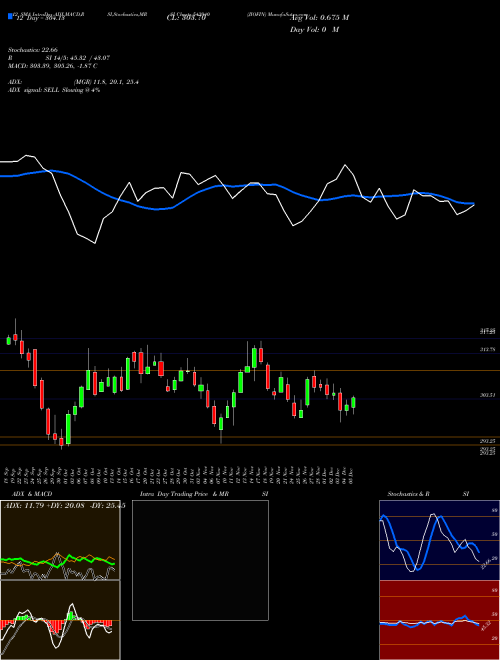Click the 'MACD: 303.39, 305.26, -1.87 C' line
The width and height of the screenshot is (500, 660).
(53, 66)
